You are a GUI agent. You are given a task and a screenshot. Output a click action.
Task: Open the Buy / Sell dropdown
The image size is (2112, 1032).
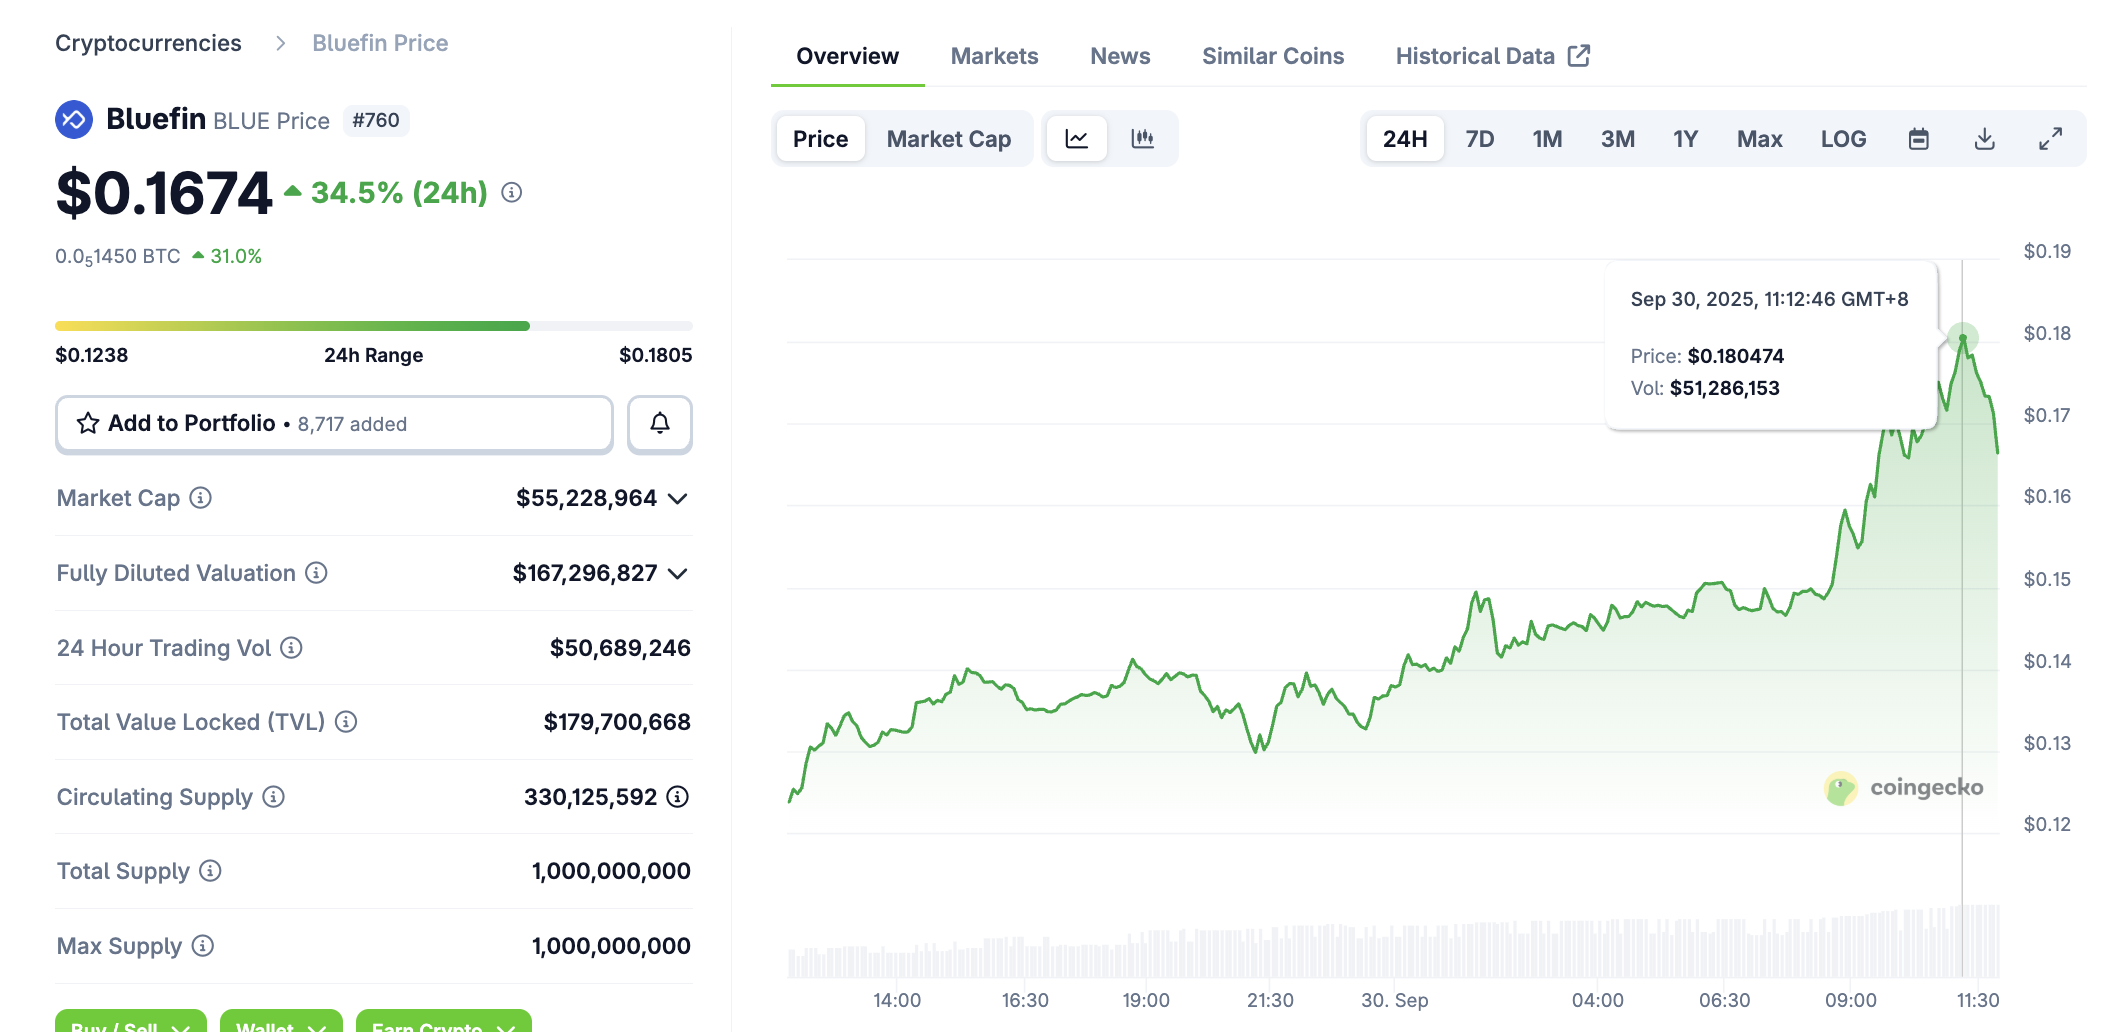[131, 1024]
